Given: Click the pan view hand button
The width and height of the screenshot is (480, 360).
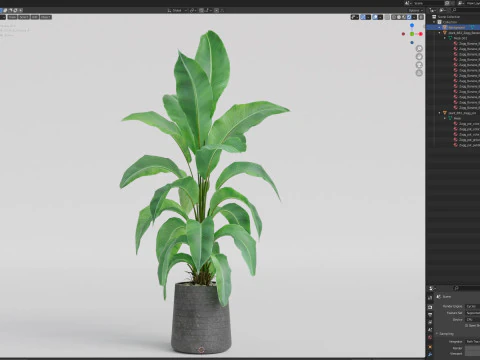Looking at the screenshot, I should tap(419, 57).
